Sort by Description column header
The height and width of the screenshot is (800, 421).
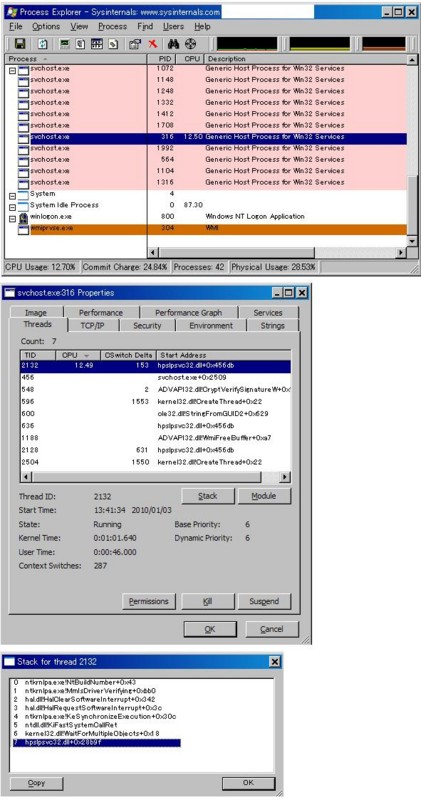click(305, 59)
